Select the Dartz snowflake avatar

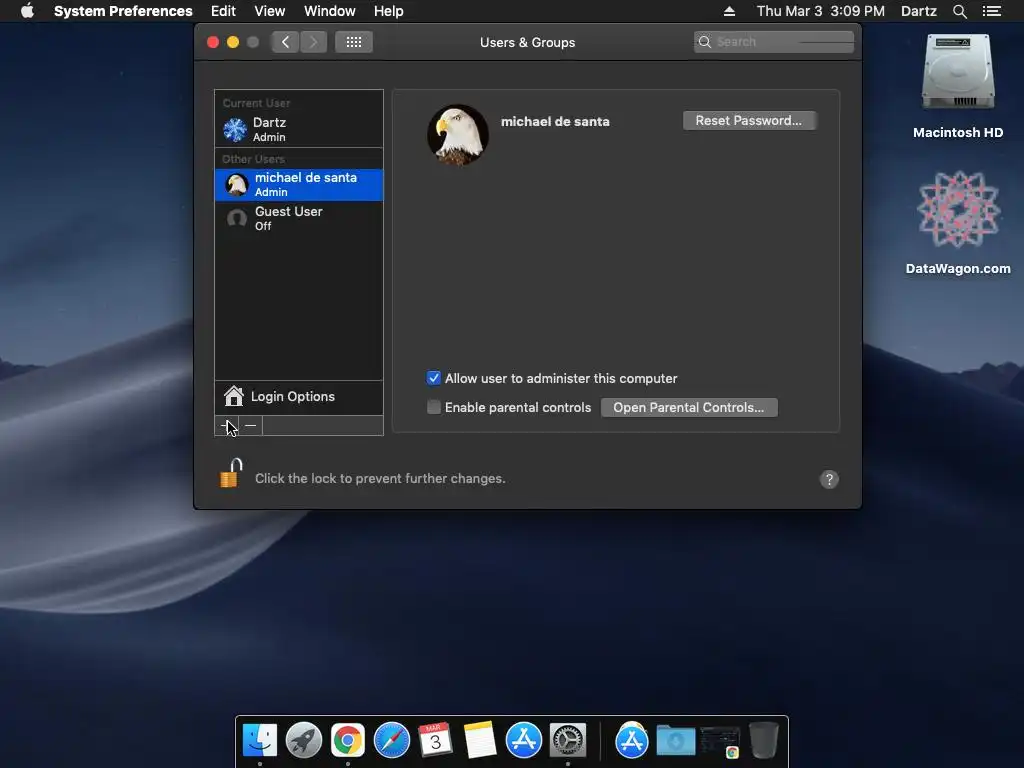235,129
